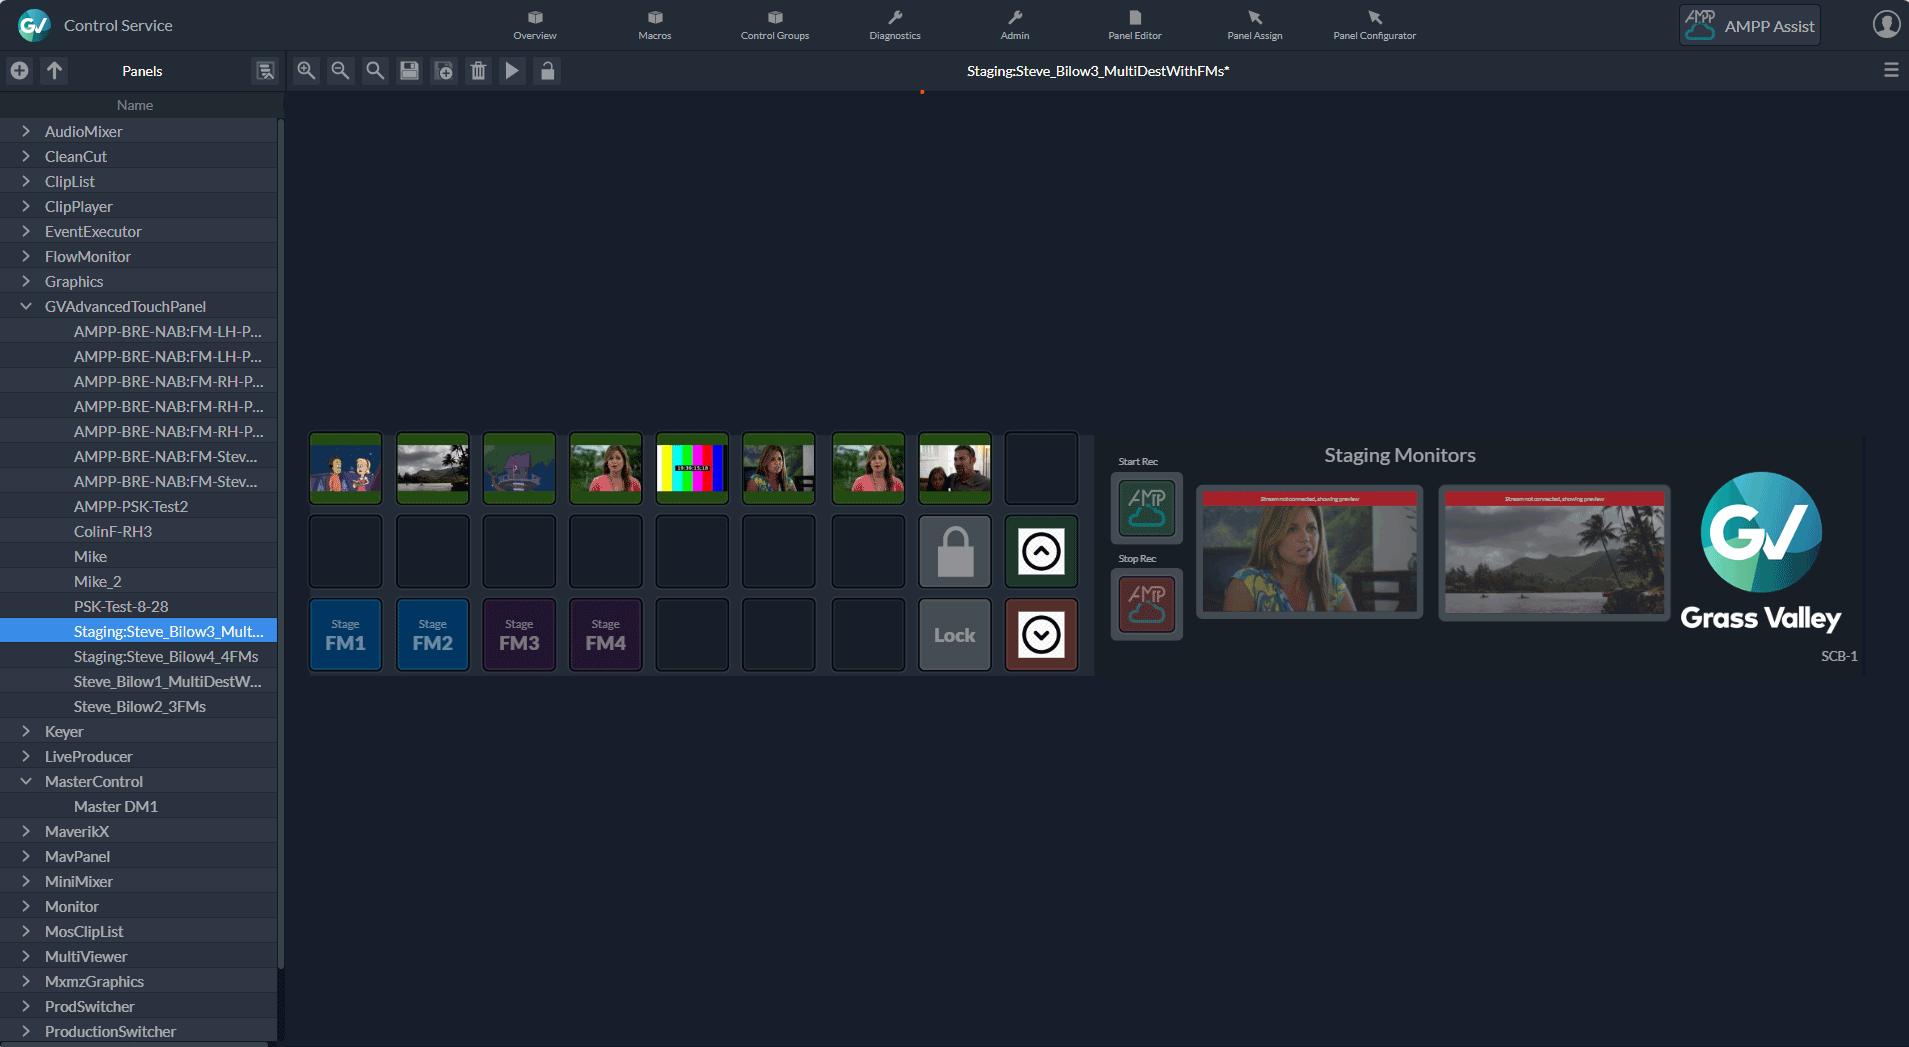The width and height of the screenshot is (1909, 1047).
Task: Open the Diagnostics tab
Action: pyautogui.click(x=895, y=25)
